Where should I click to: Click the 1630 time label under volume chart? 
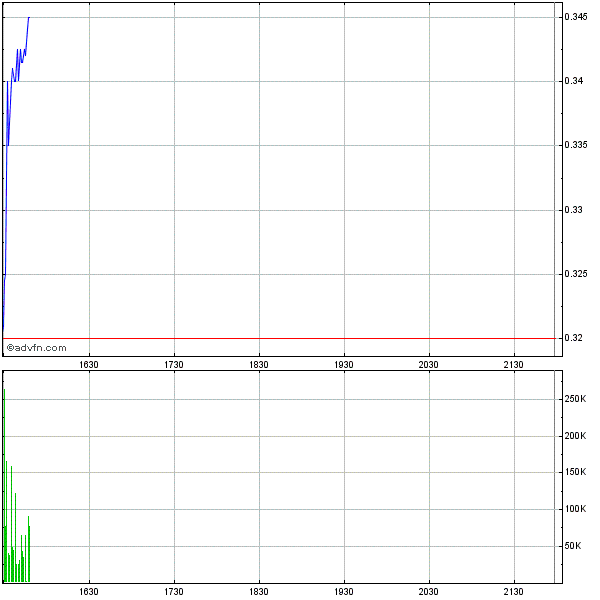pyautogui.click(x=89, y=592)
